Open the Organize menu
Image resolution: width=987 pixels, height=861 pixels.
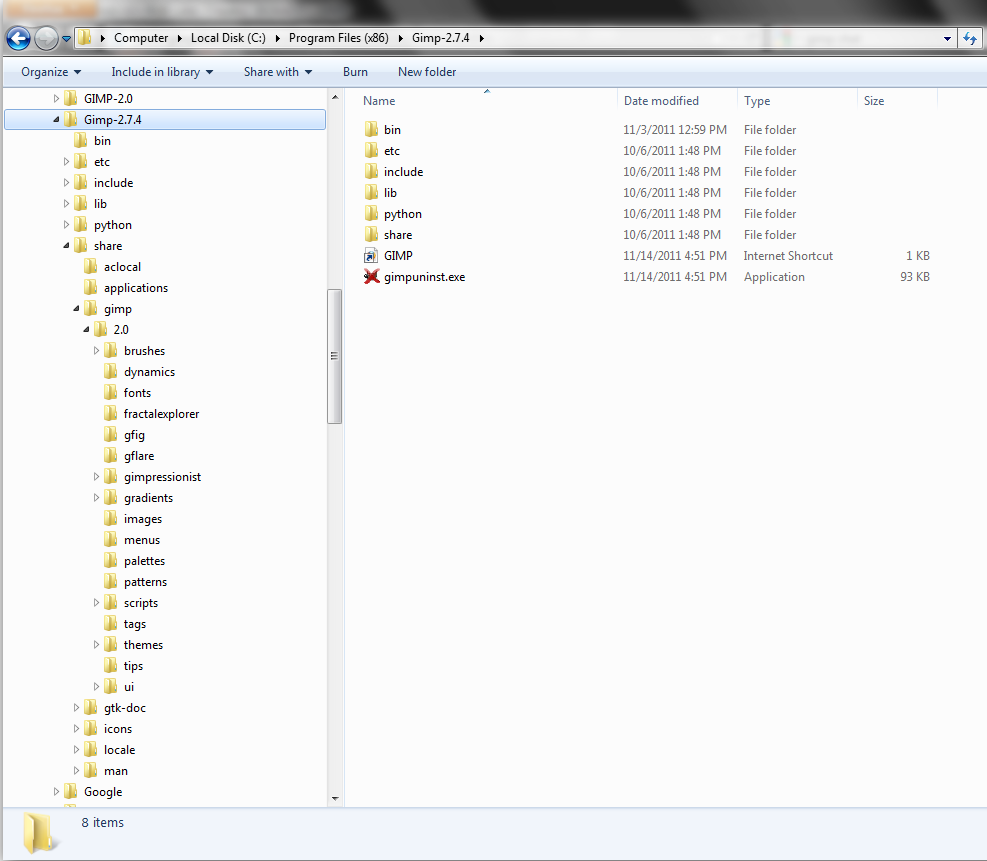(x=51, y=72)
